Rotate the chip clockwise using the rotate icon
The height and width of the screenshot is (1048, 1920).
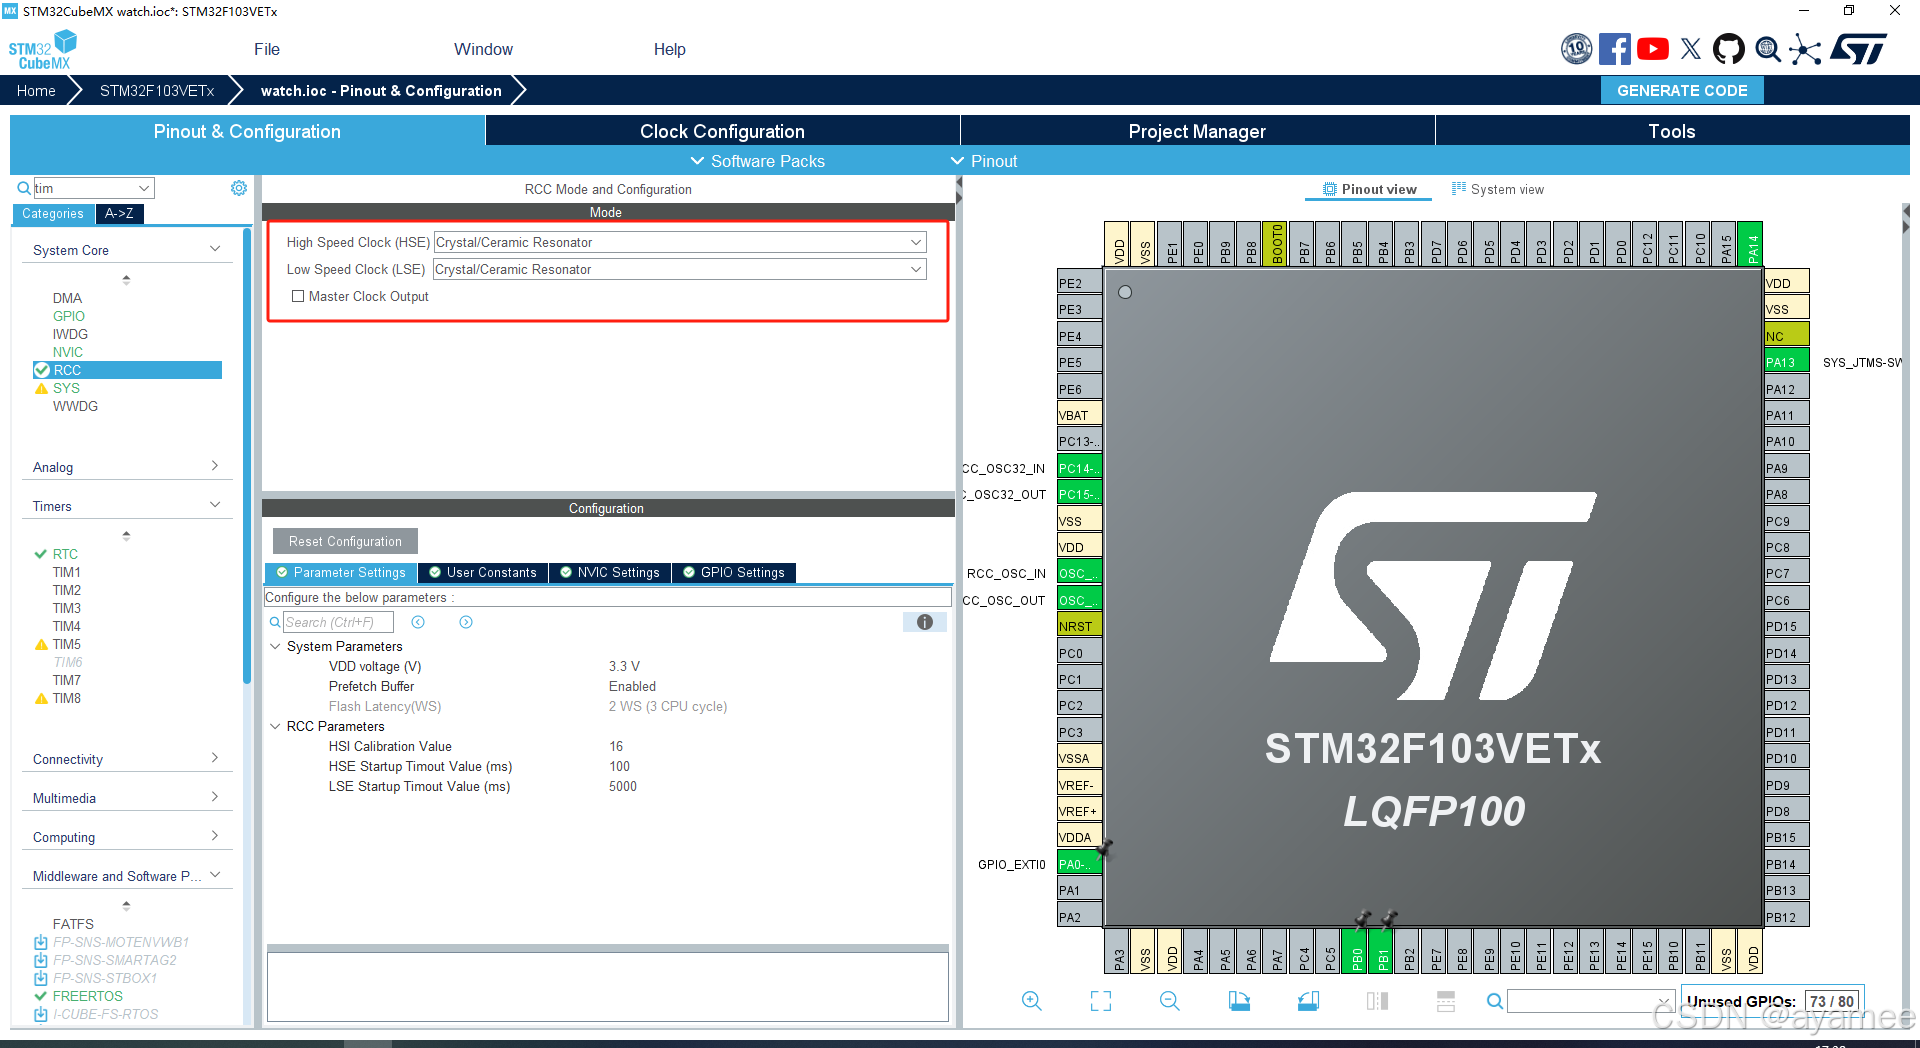click(1239, 1001)
